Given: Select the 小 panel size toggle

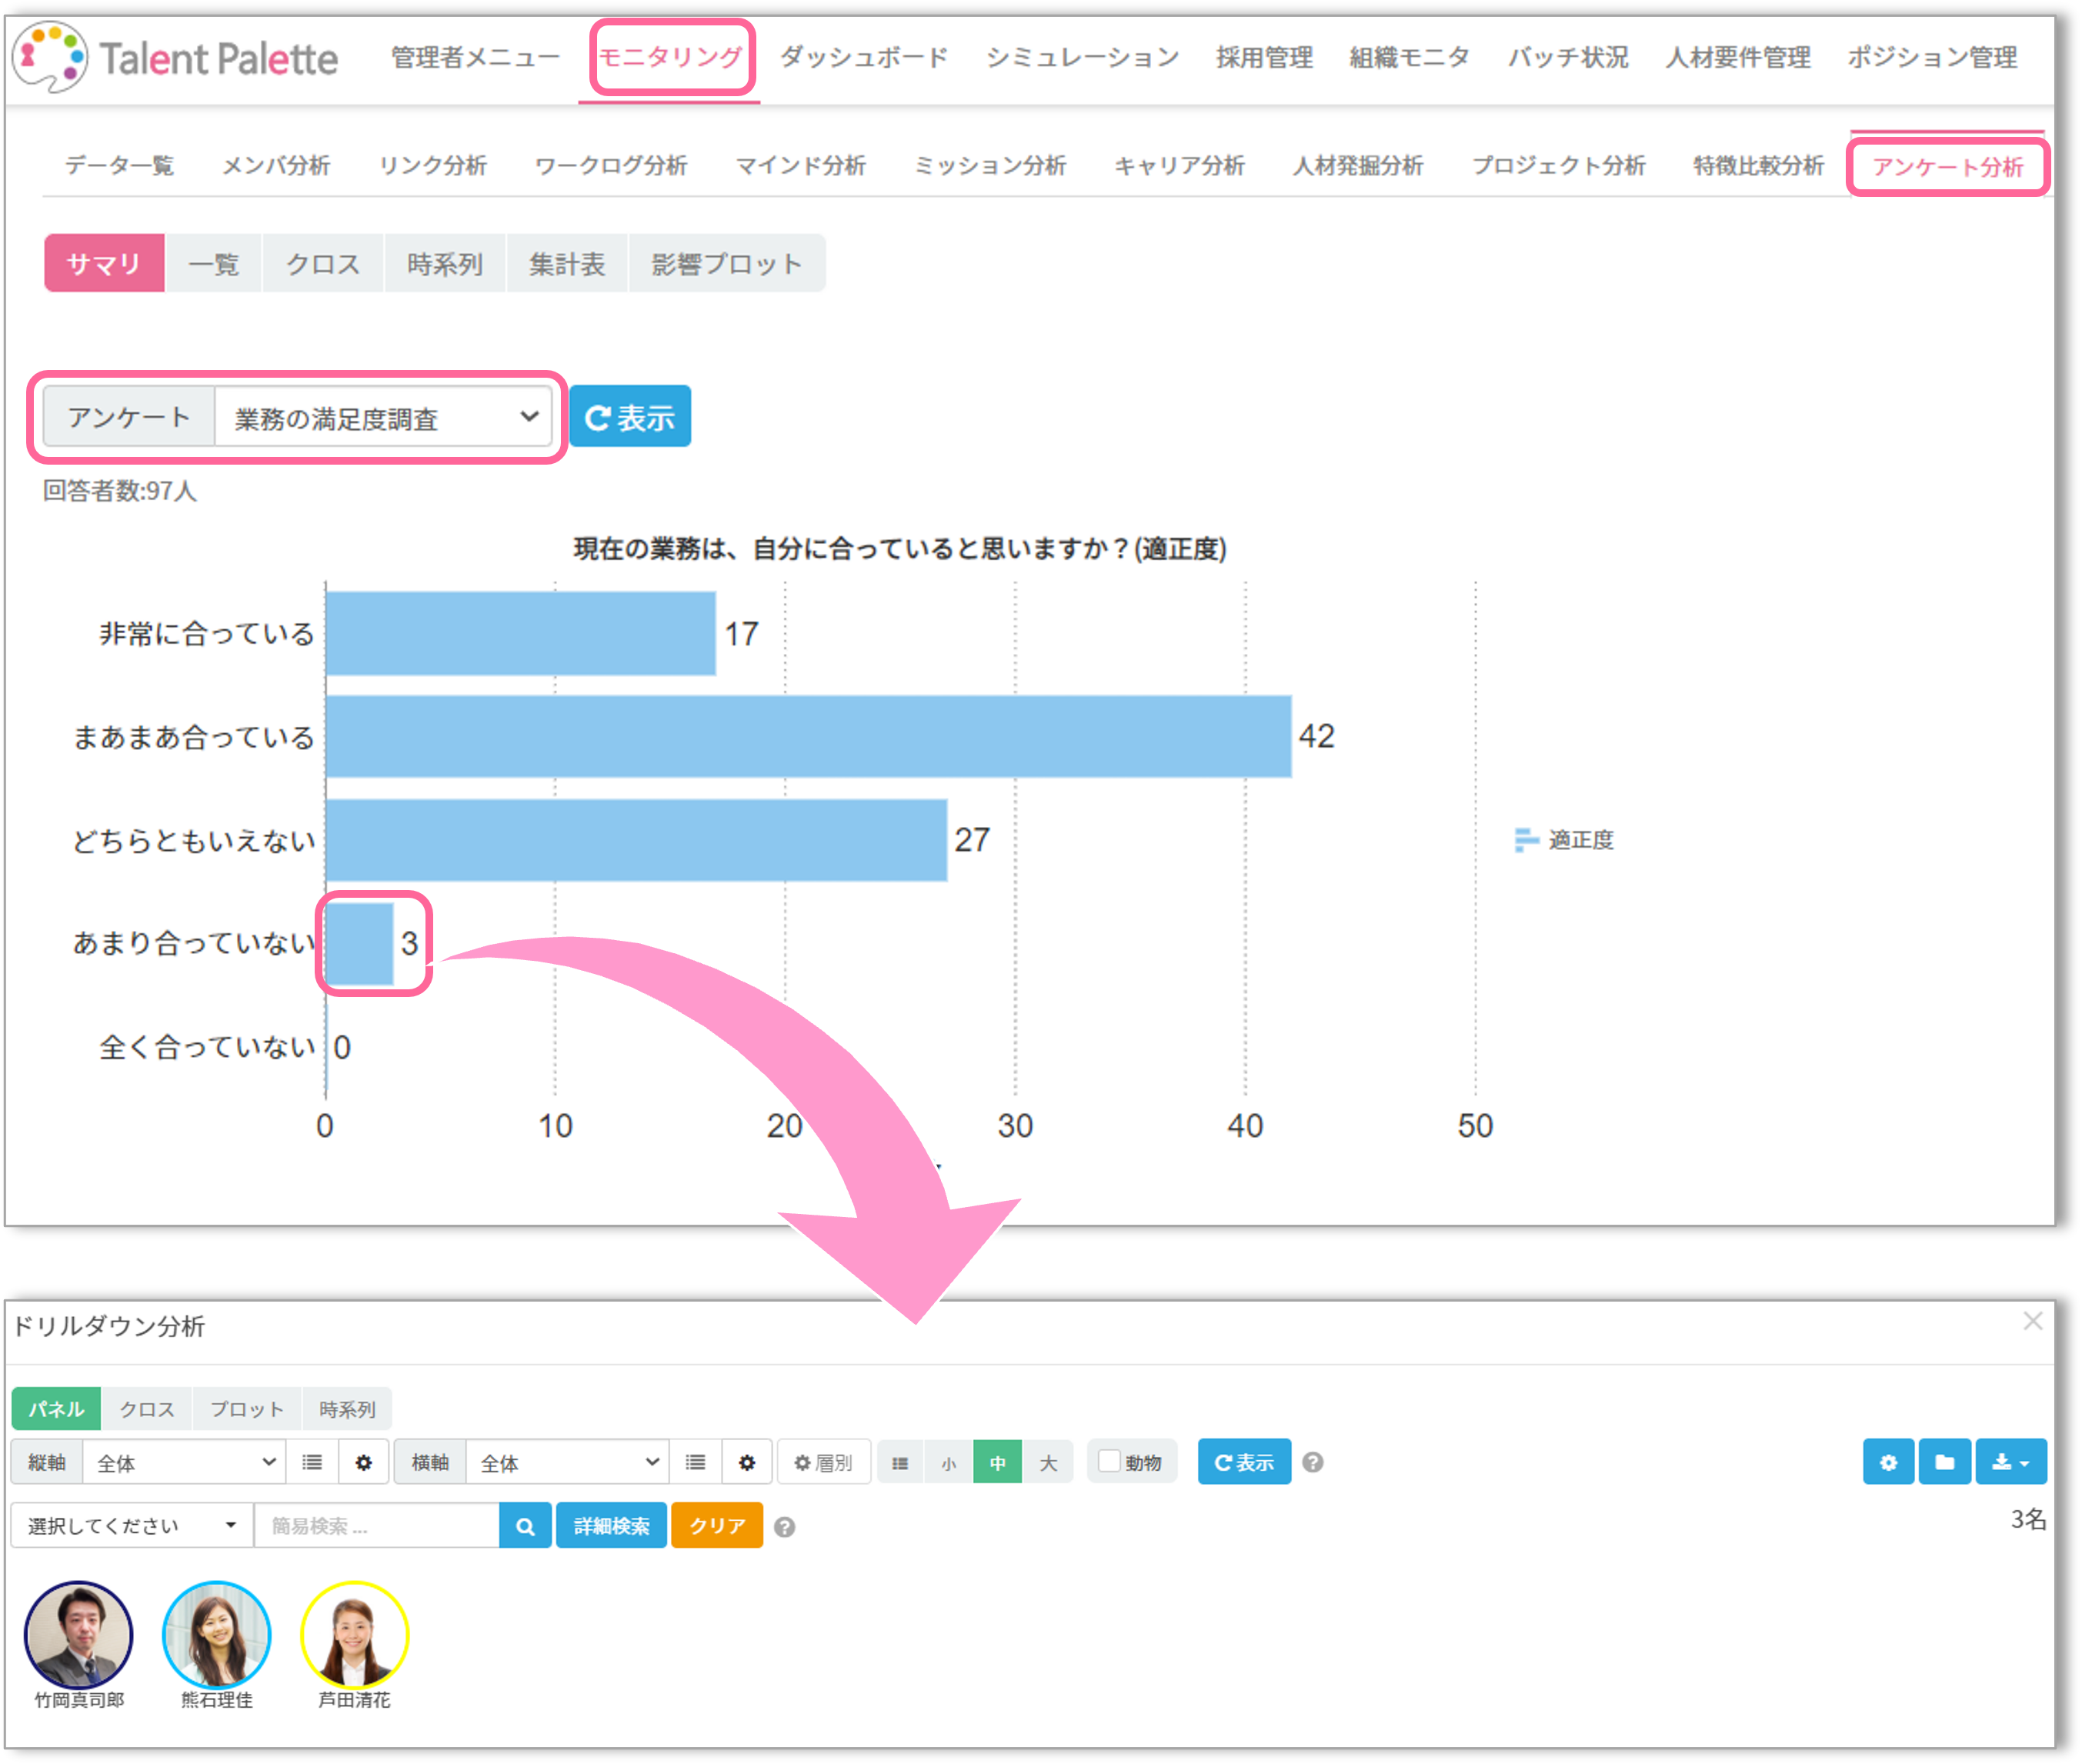Looking at the screenshot, I should pyautogui.click(x=948, y=1463).
